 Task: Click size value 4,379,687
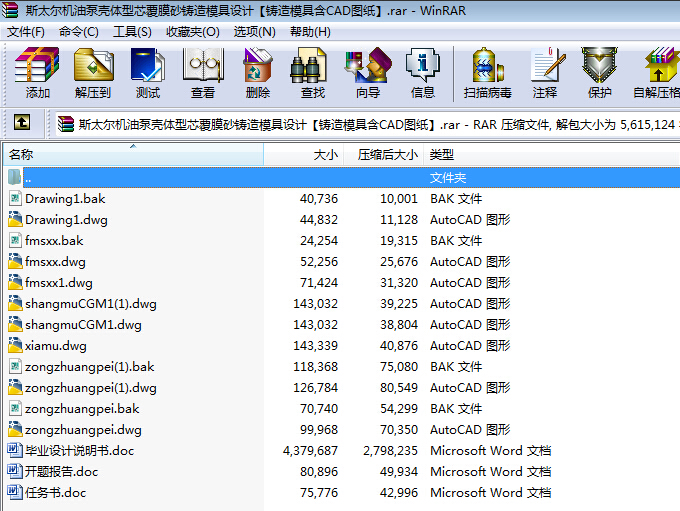click(310, 451)
